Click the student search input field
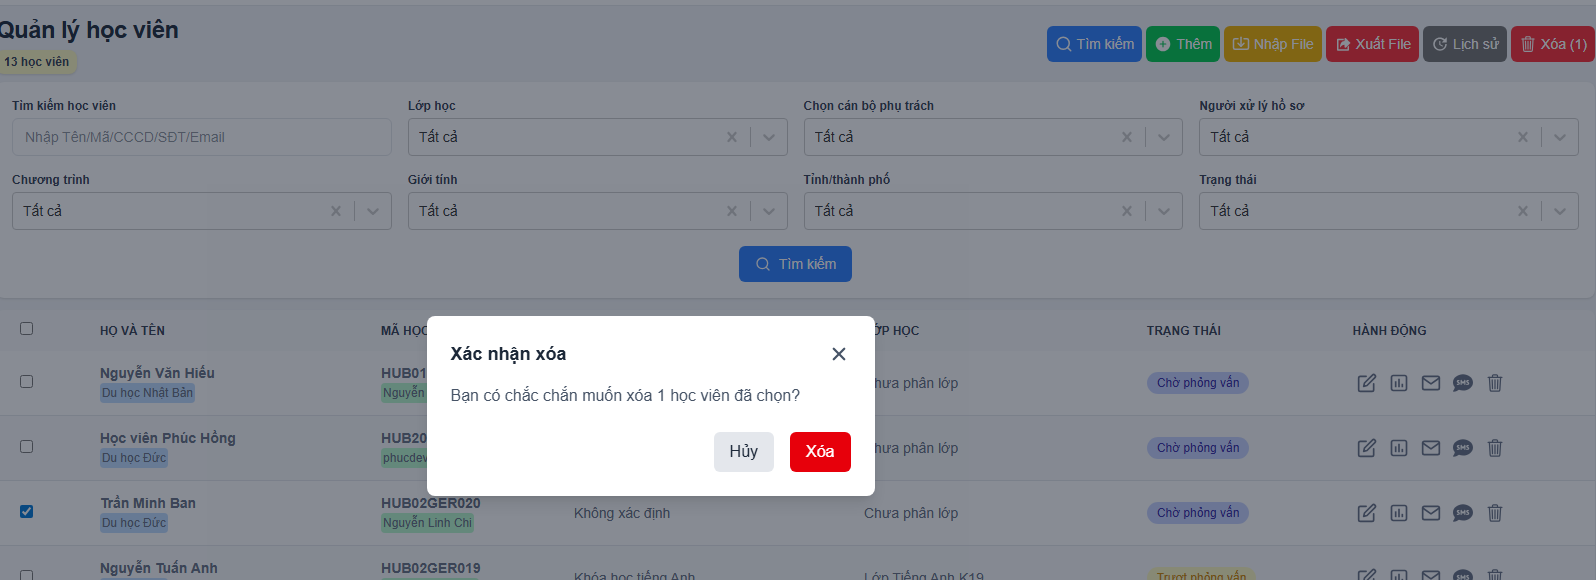This screenshot has width=1596, height=580. click(x=200, y=137)
